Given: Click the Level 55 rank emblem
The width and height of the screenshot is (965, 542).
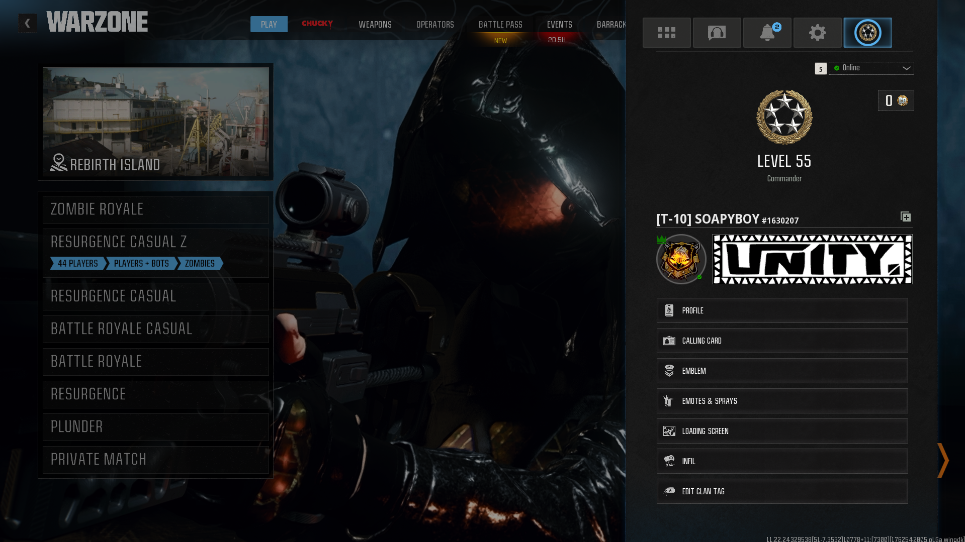Looking at the screenshot, I should click(784, 117).
